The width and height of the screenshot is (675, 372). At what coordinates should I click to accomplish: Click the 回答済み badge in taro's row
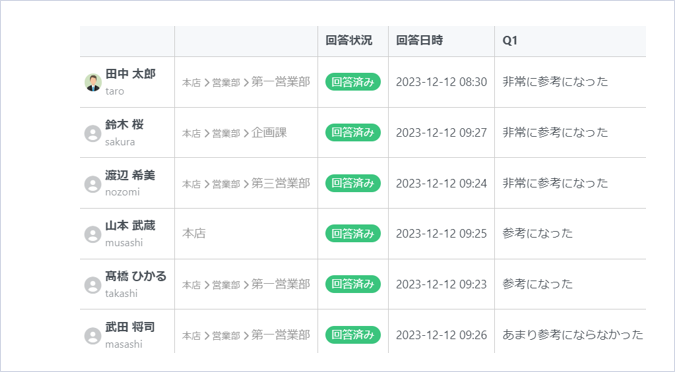353,82
